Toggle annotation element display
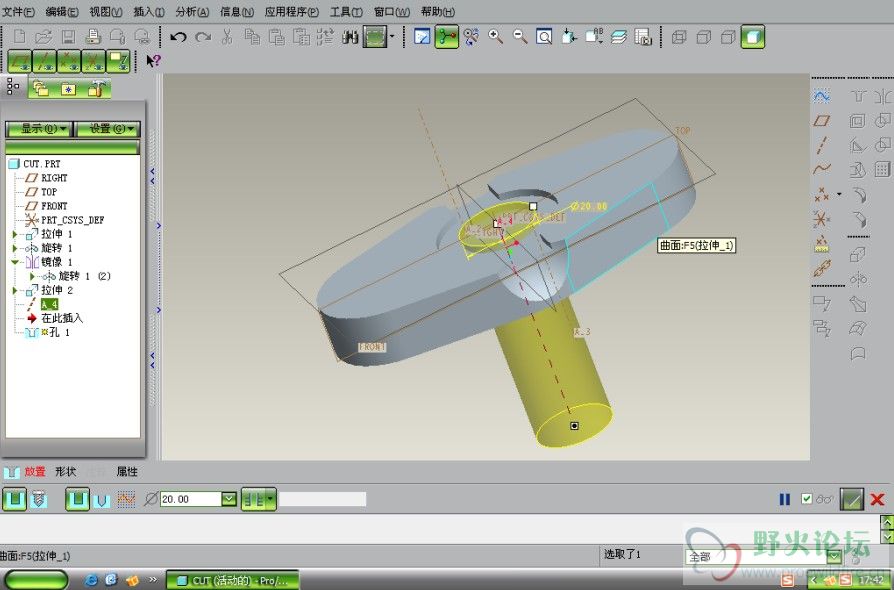894x590 pixels. [118, 61]
